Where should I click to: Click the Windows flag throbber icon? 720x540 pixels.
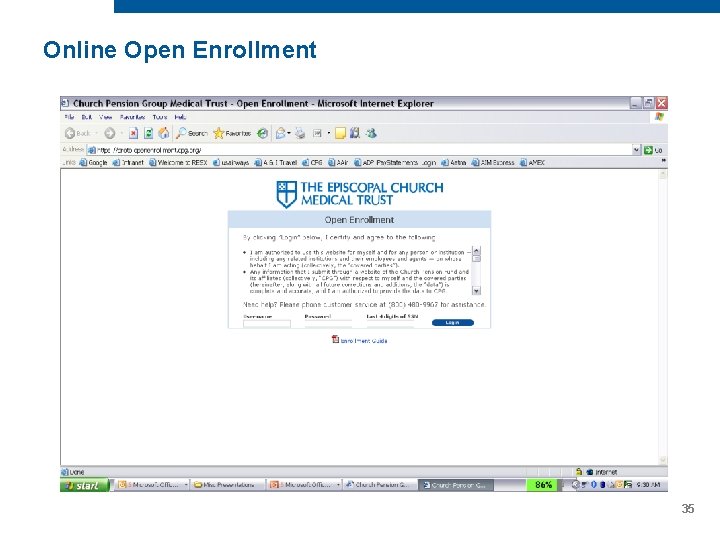click(659, 117)
